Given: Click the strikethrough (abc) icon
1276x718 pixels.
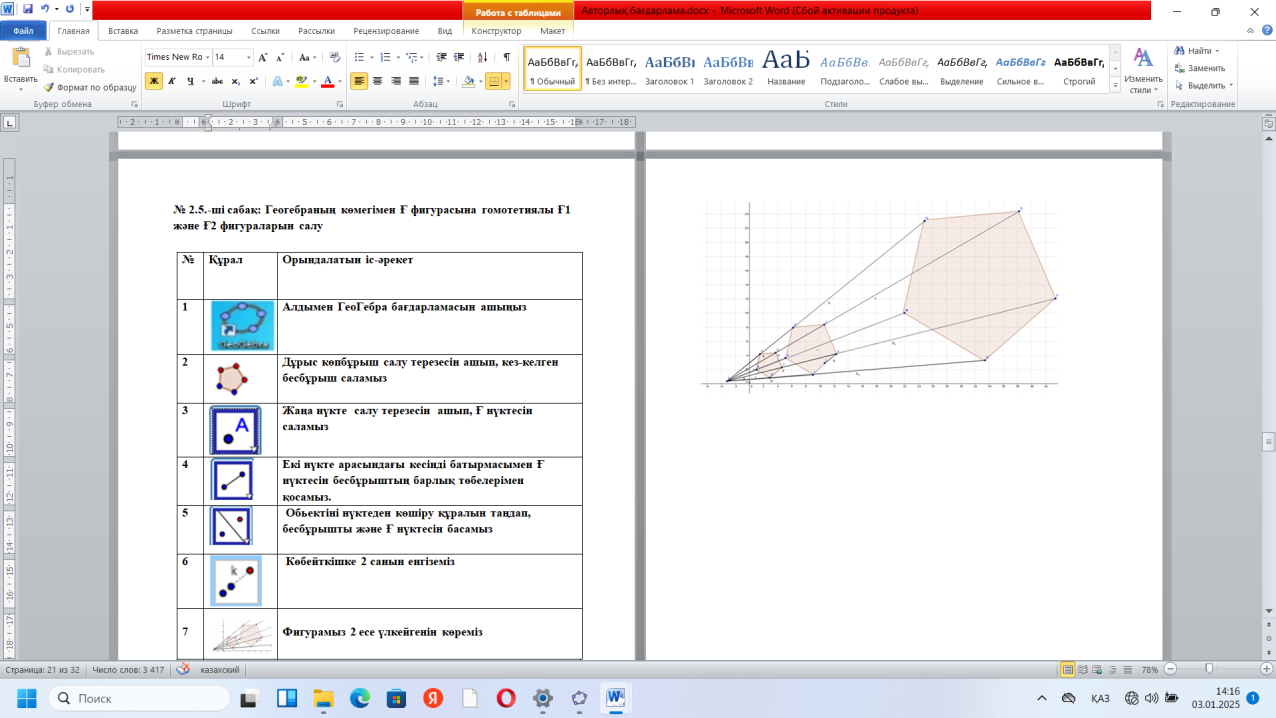Looking at the screenshot, I should (x=217, y=81).
